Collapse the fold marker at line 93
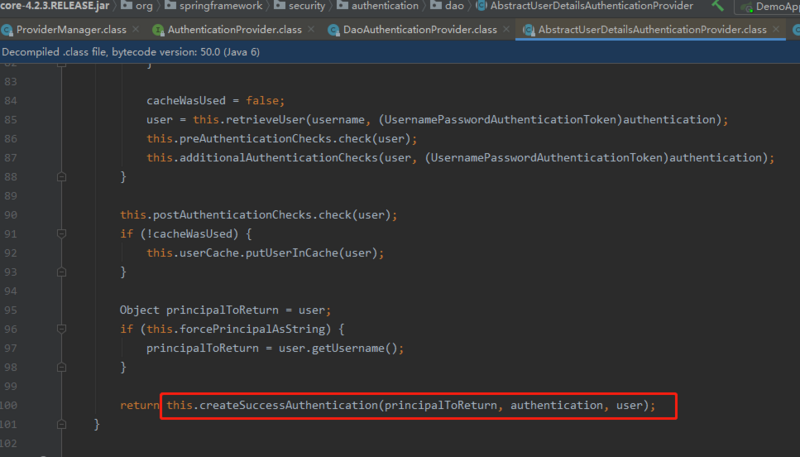 coord(61,272)
